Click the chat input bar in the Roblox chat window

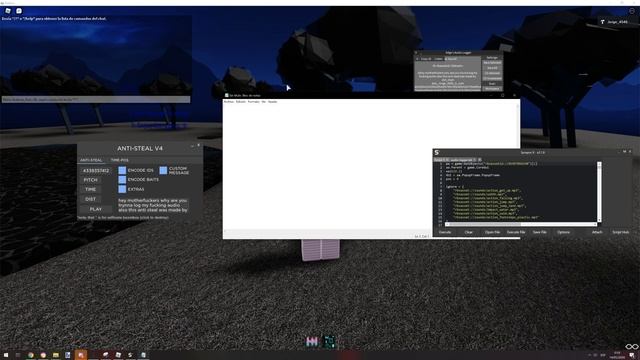coord(96,99)
